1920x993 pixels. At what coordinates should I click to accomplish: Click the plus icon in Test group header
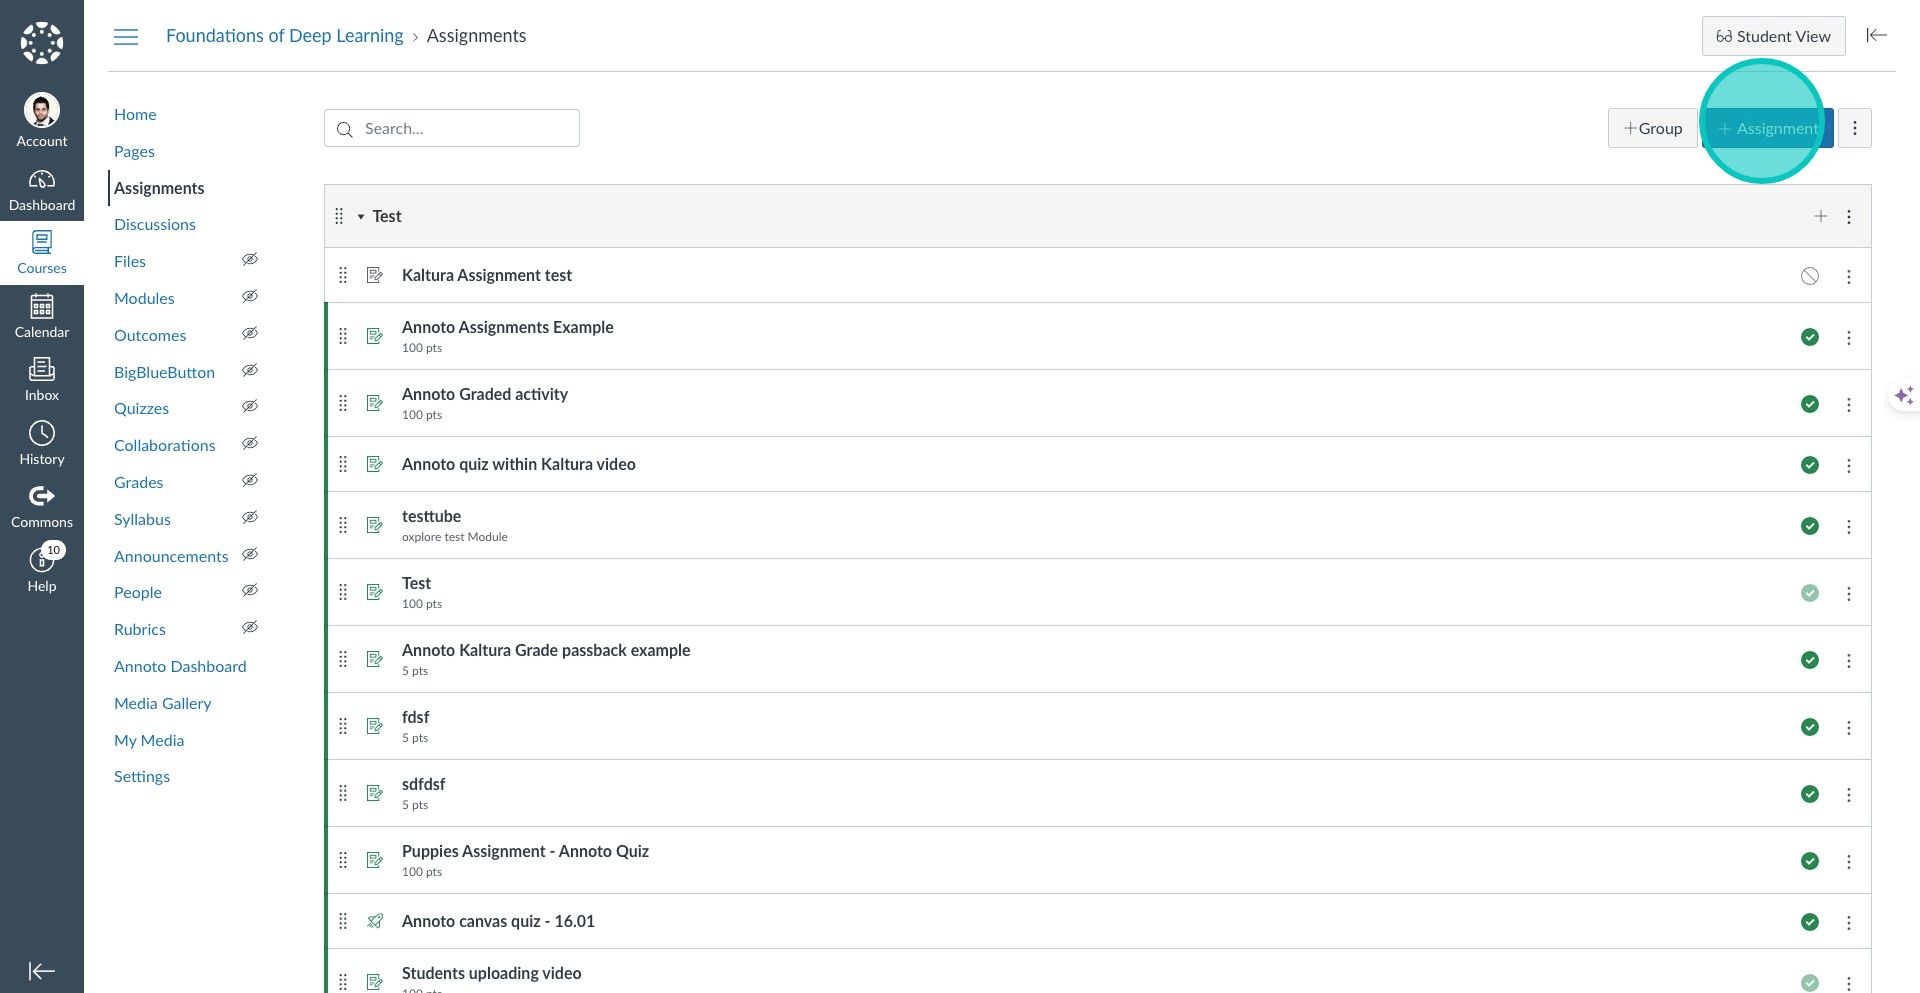1820,216
